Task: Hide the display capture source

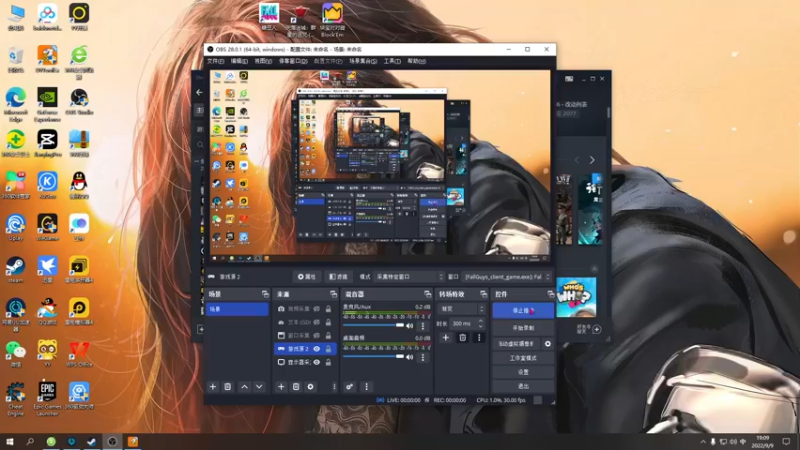Action: [x=317, y=362]
